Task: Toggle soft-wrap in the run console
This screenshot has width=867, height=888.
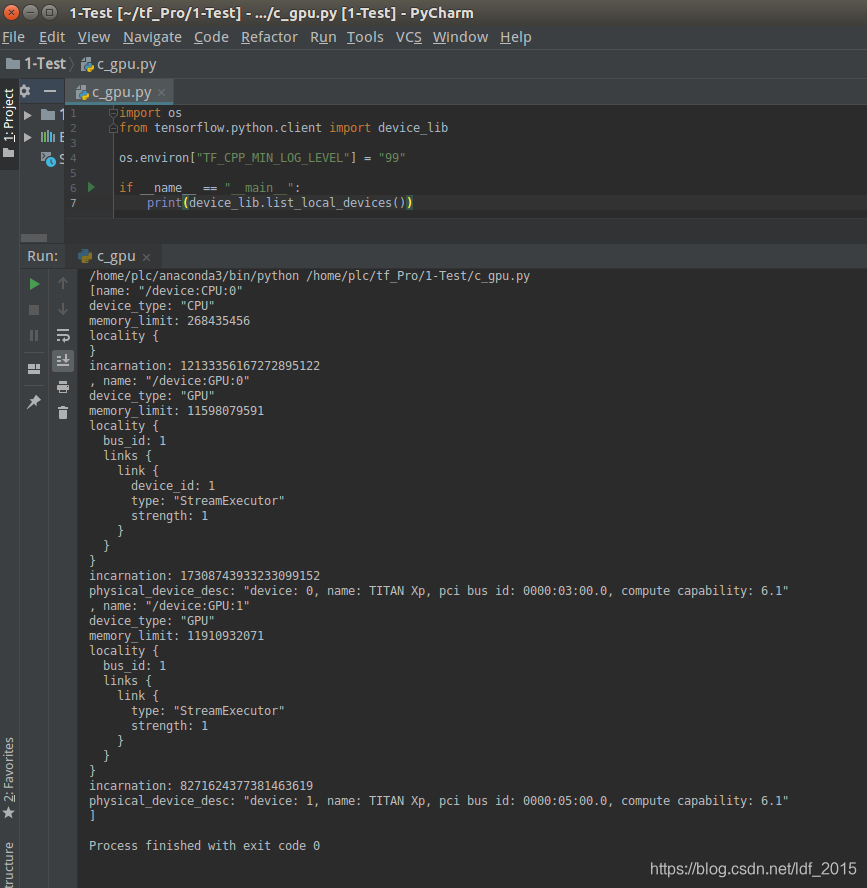Action: (x=63, y=335)
